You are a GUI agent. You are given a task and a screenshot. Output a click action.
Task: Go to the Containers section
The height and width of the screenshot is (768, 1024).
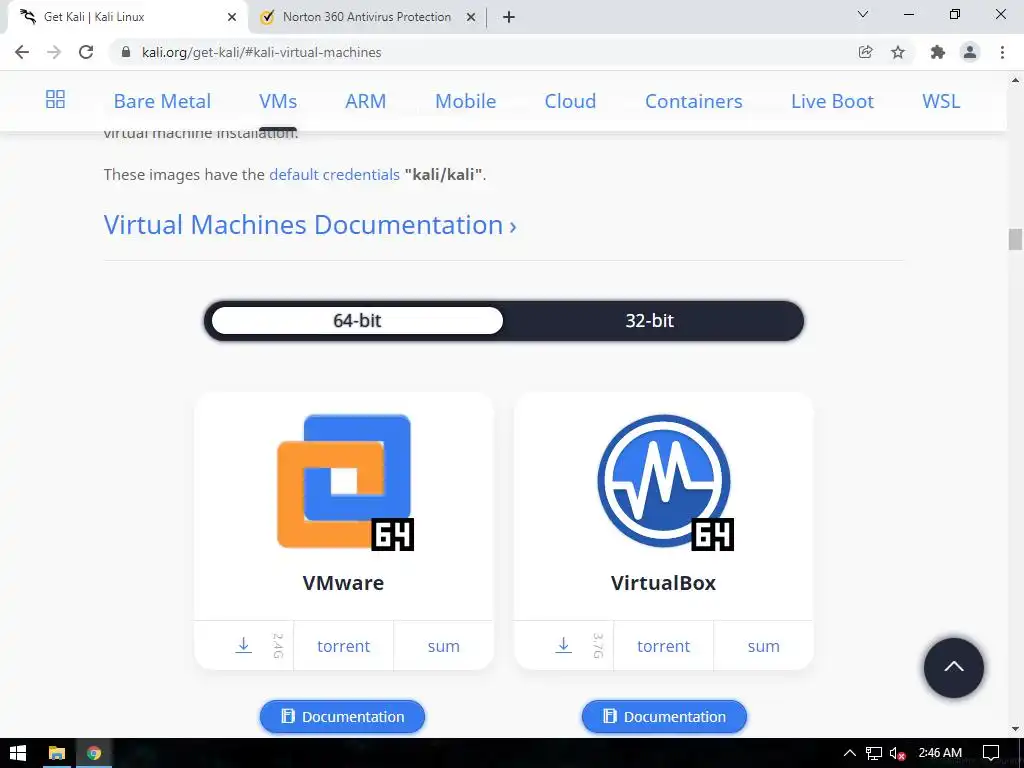point(694,101)
